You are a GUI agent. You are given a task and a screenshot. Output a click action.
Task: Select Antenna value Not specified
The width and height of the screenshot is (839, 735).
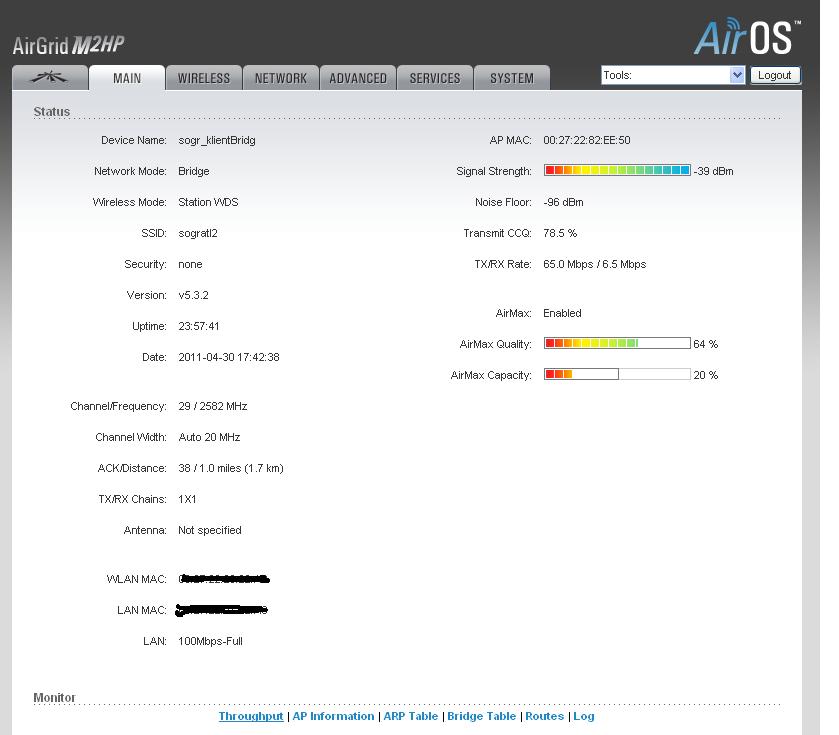(x=210, y=531)
